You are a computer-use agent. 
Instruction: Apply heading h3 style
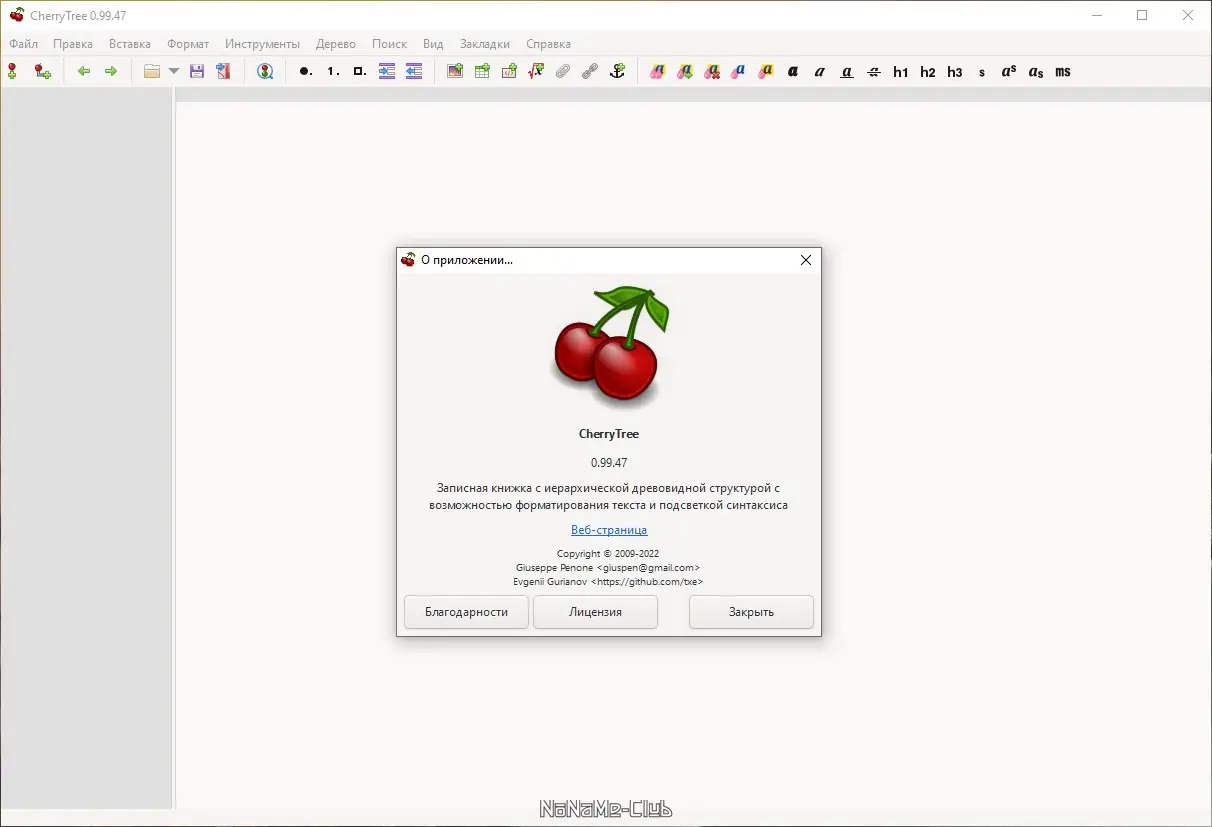pos(955,72)
